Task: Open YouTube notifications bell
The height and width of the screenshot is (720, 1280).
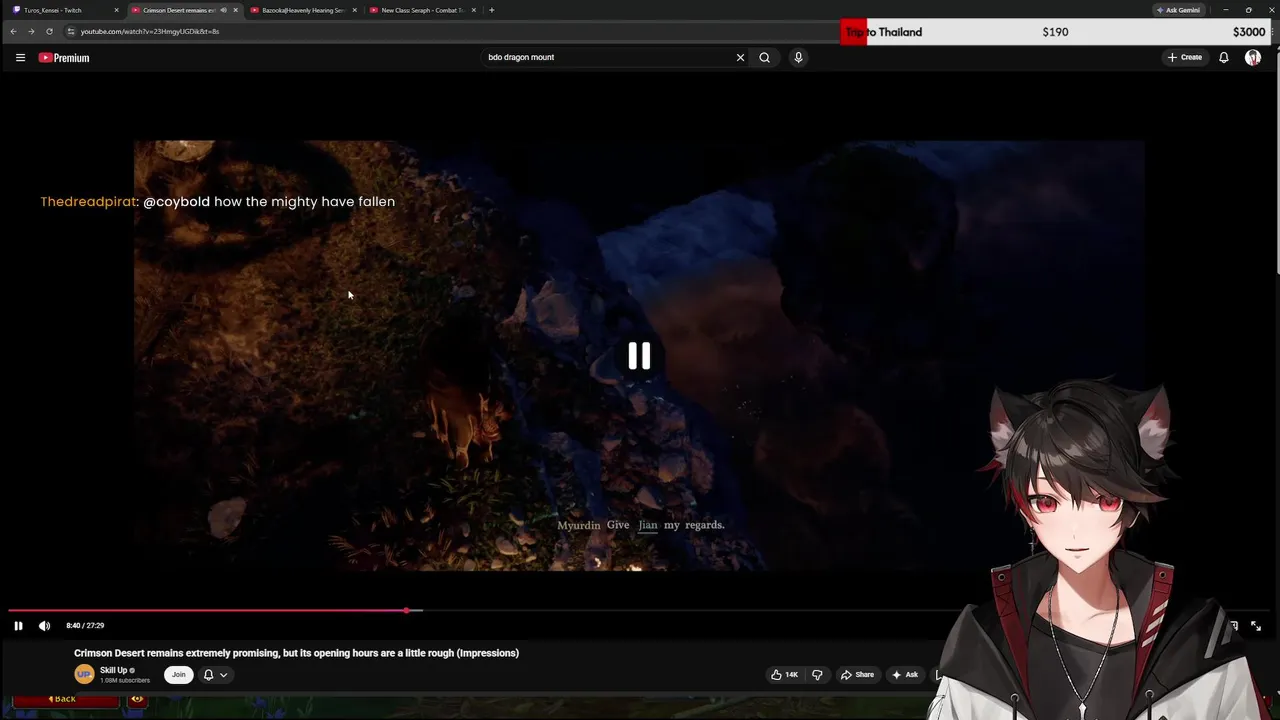Action: [1223, 57]
